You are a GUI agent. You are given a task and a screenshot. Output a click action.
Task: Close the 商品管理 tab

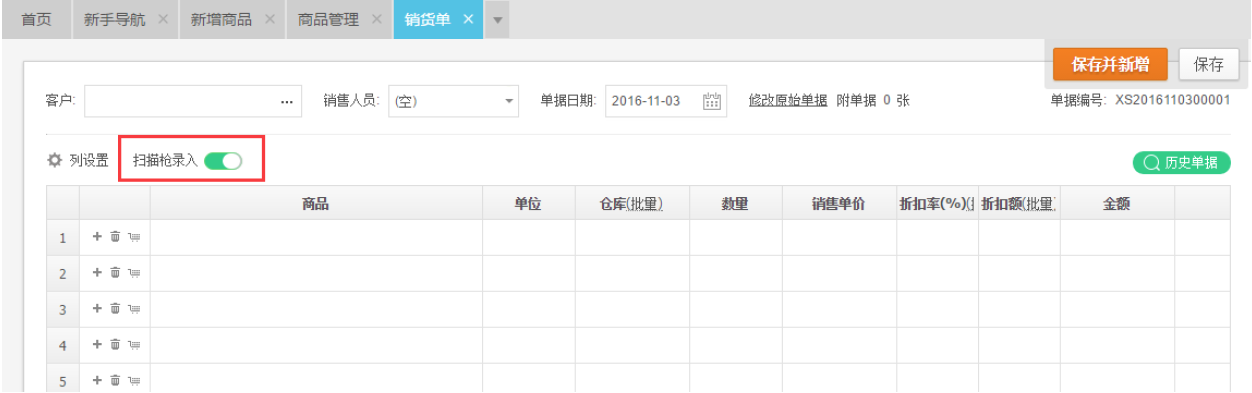(376, 20)
